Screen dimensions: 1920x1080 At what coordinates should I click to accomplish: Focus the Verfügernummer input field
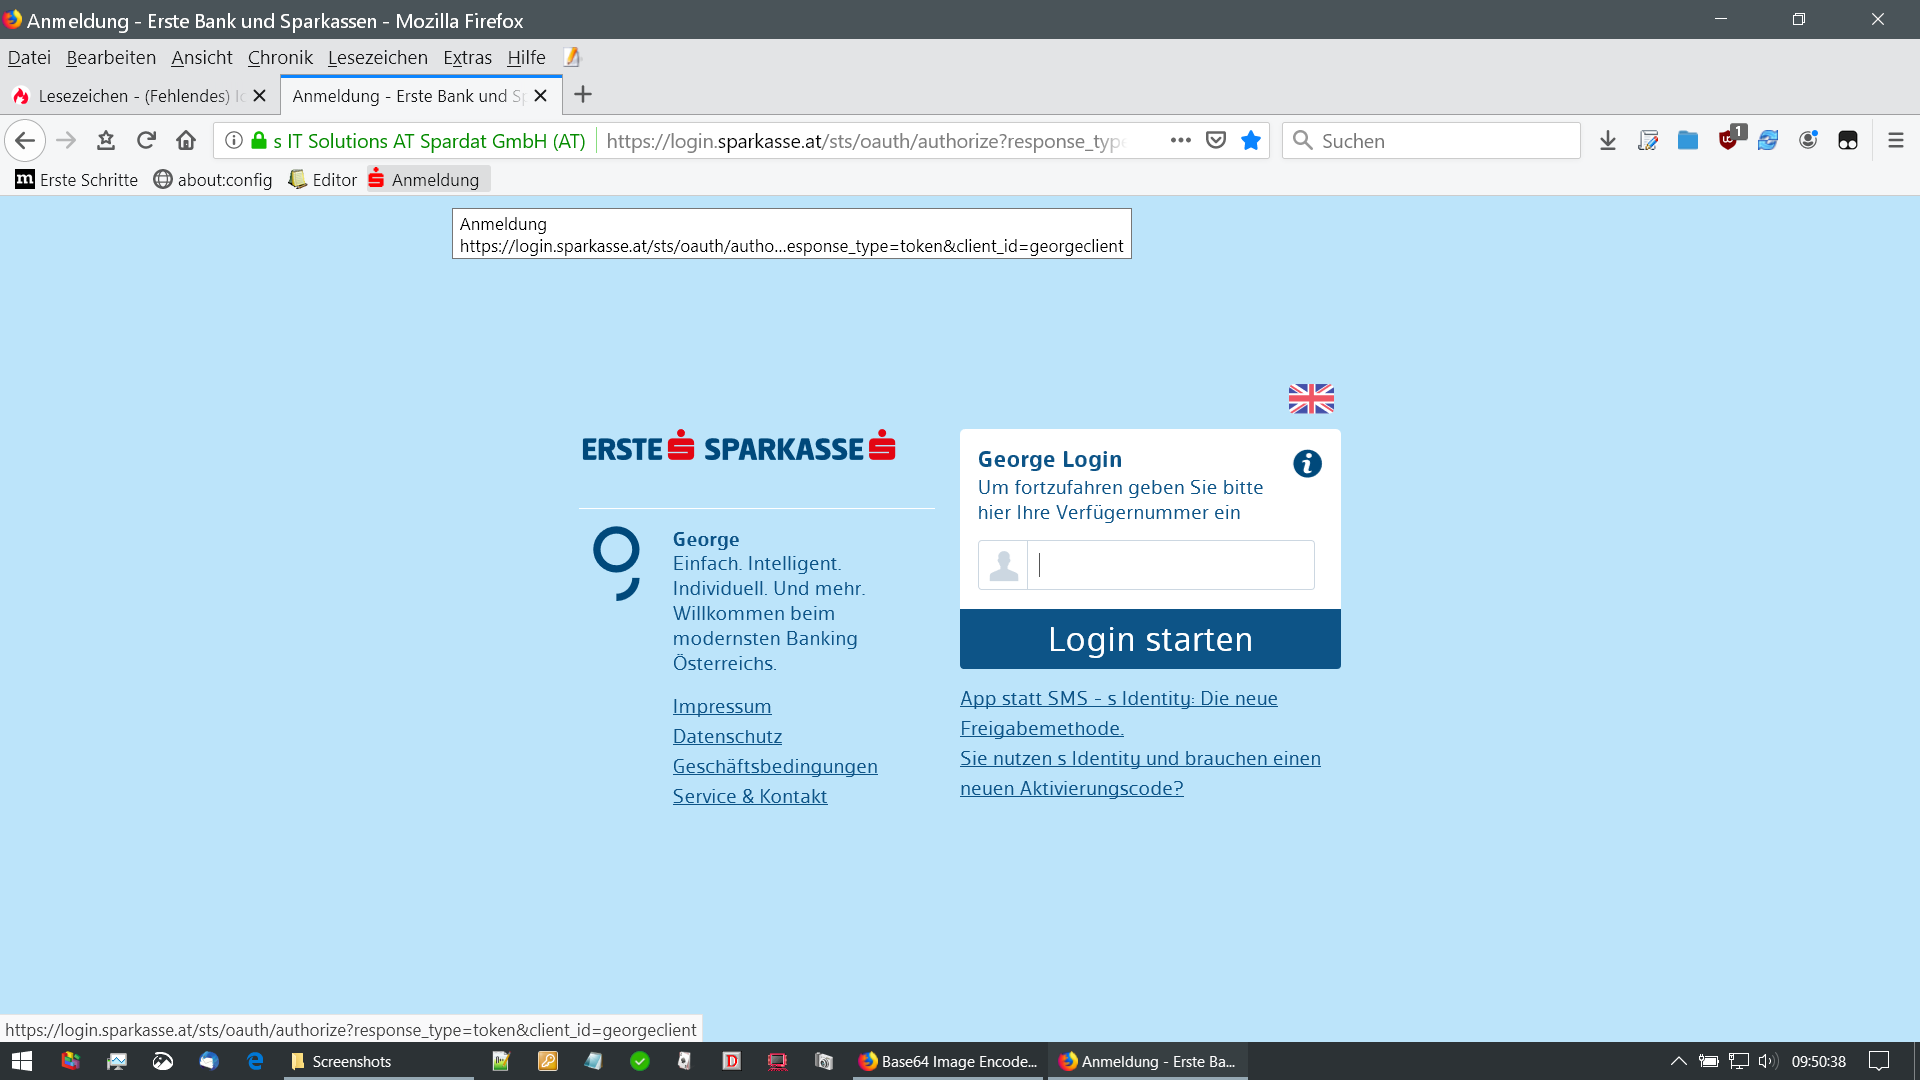[x=1170, y=565]
